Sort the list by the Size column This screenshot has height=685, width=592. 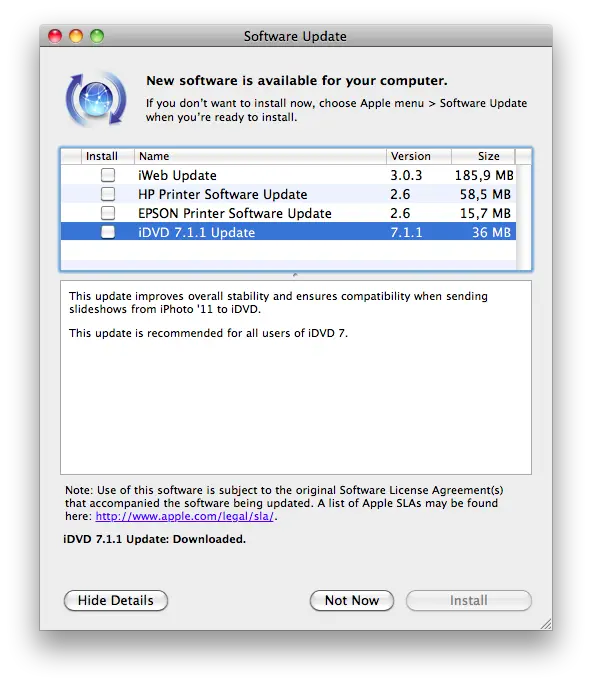coord(484,156)
